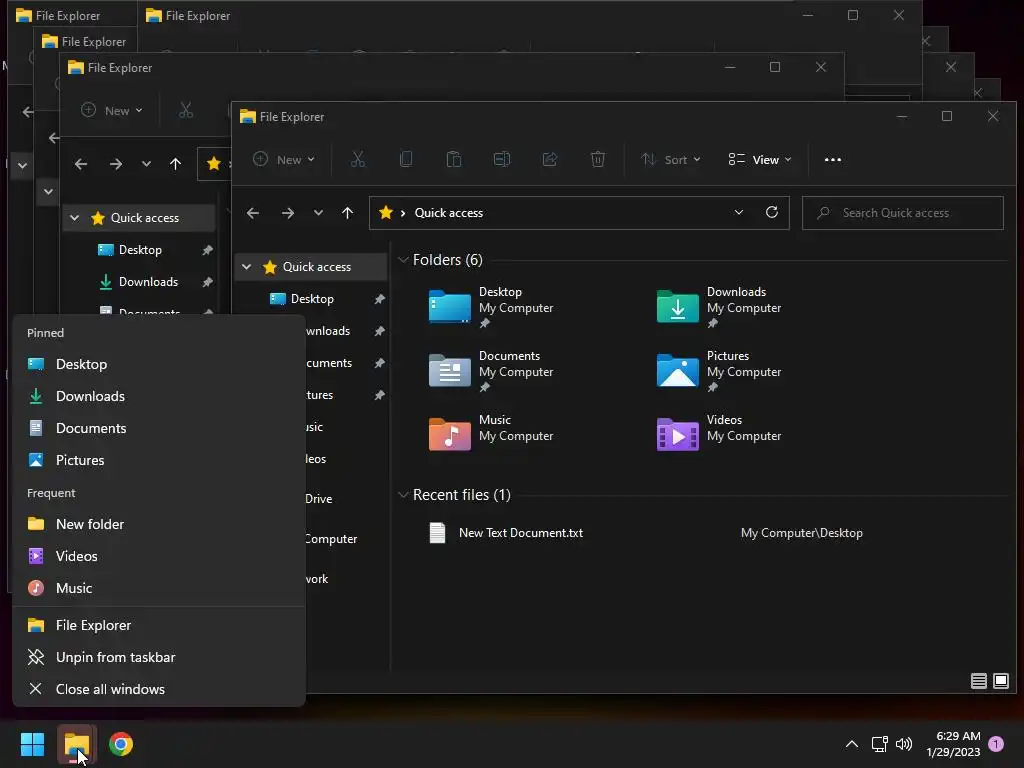
Task: Go back in the back File Explorer window
Action: [81, 164]
